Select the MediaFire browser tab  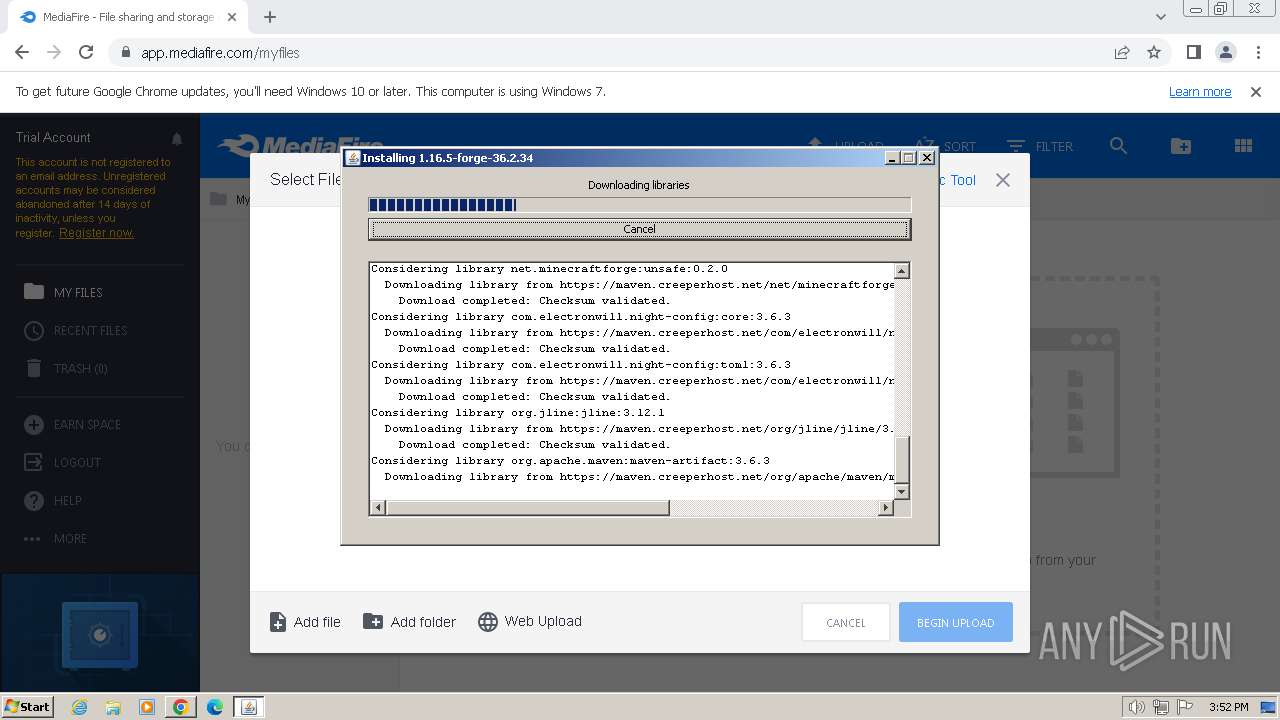pos(128,17)
